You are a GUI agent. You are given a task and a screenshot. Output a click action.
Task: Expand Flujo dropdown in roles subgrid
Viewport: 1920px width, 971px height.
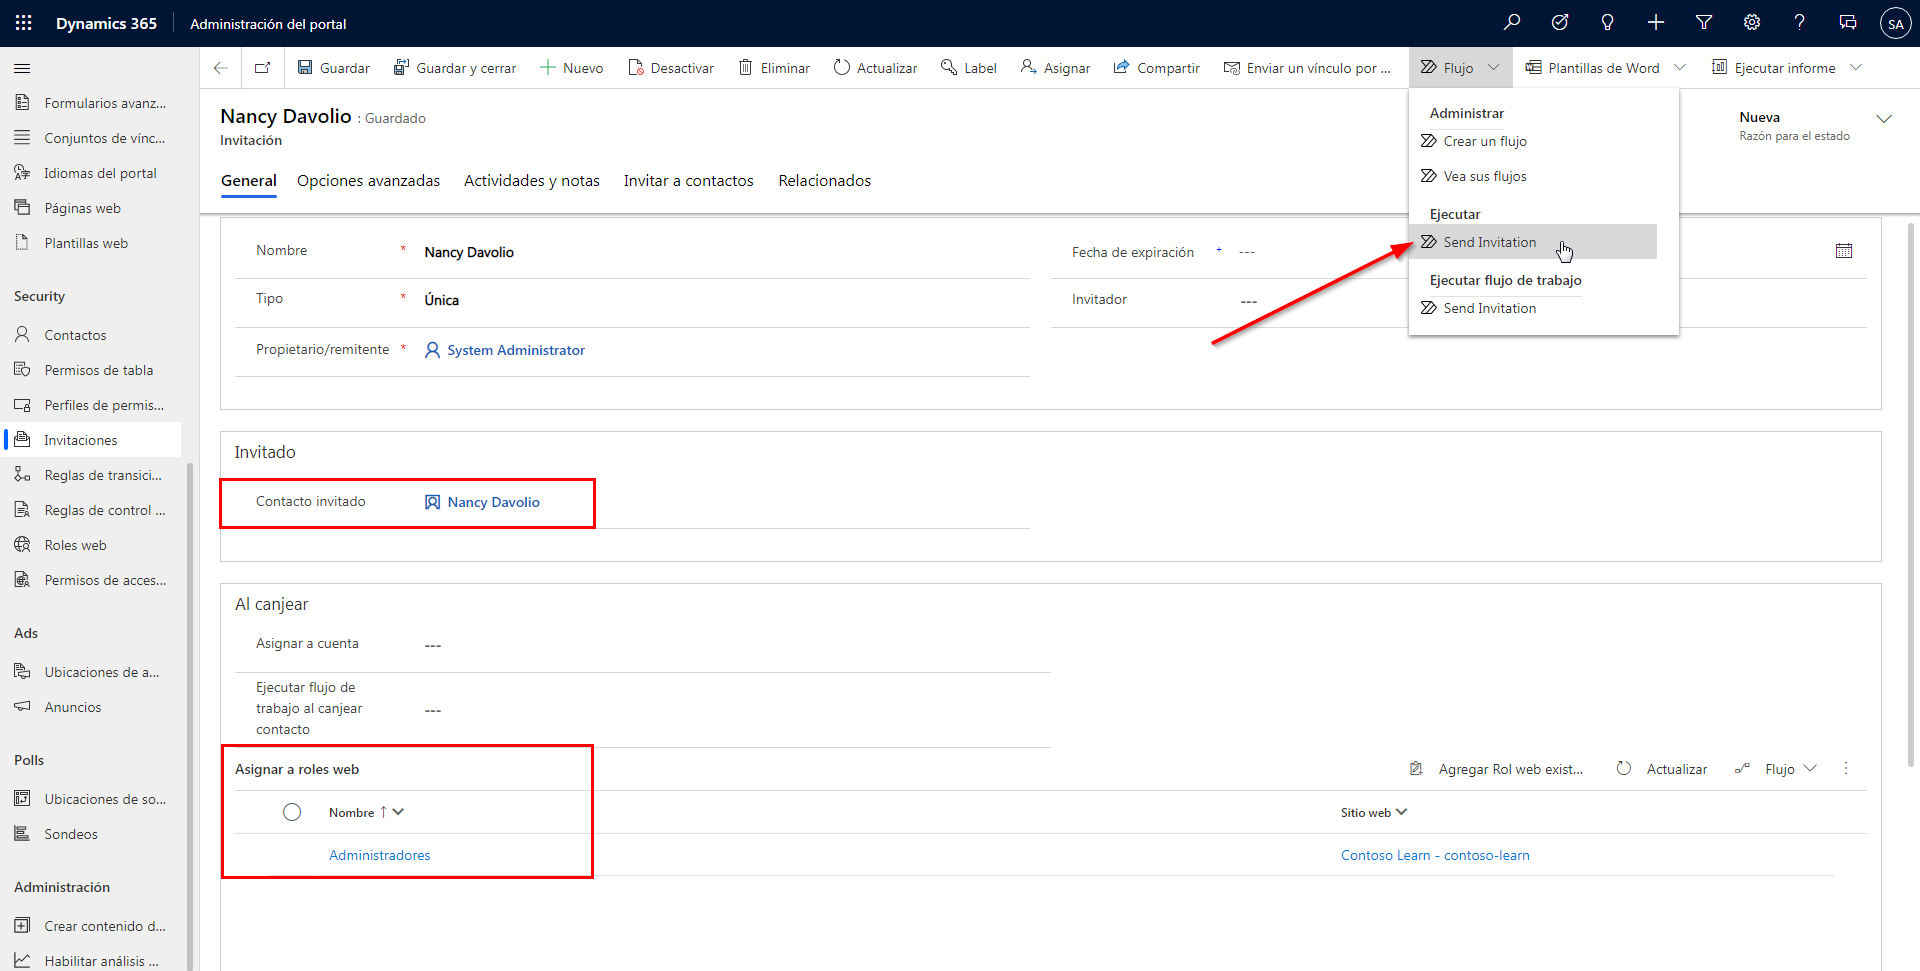coord(1810,769)
